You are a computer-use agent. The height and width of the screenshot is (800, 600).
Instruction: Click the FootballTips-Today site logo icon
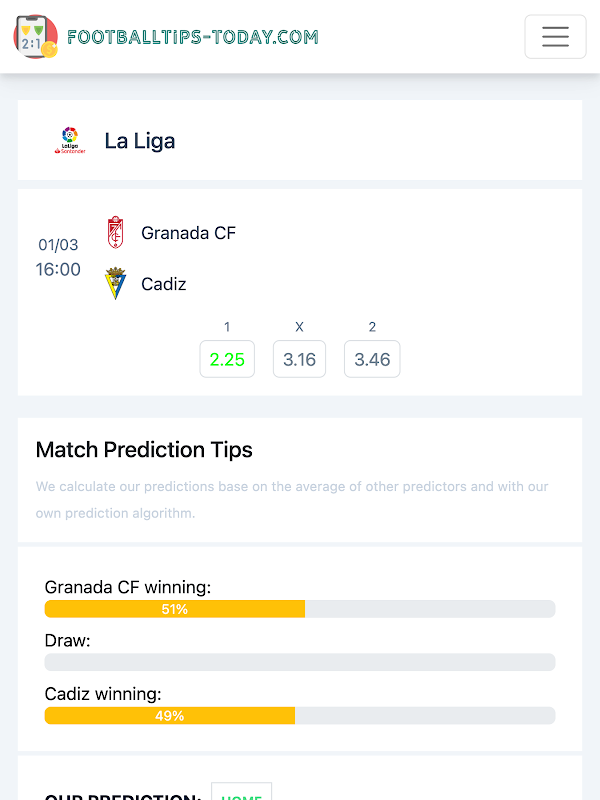coord(35,37)
